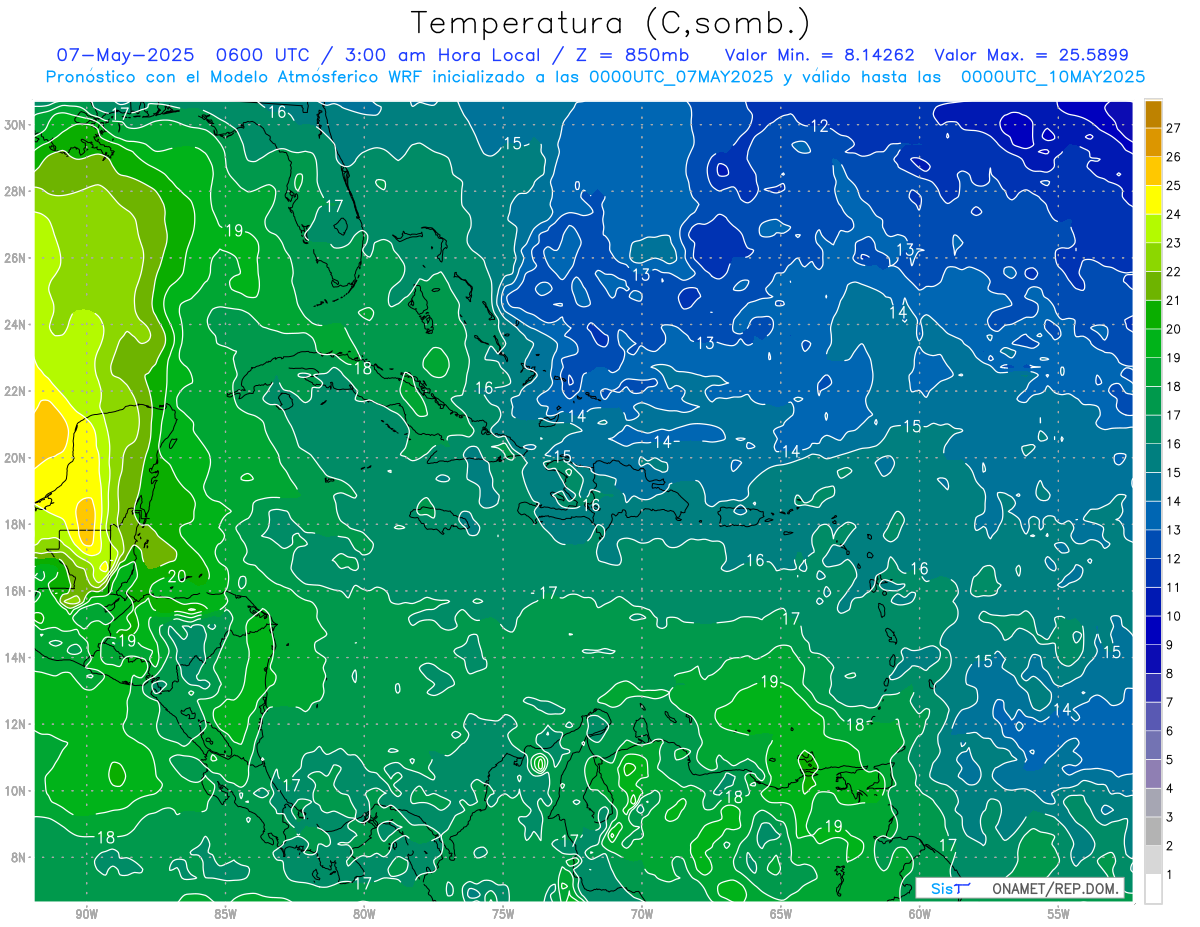The image size is (1200, 927).
Task: Click the yellow legend swatch between 24 and 25
Action: (x=1153, y=201)
